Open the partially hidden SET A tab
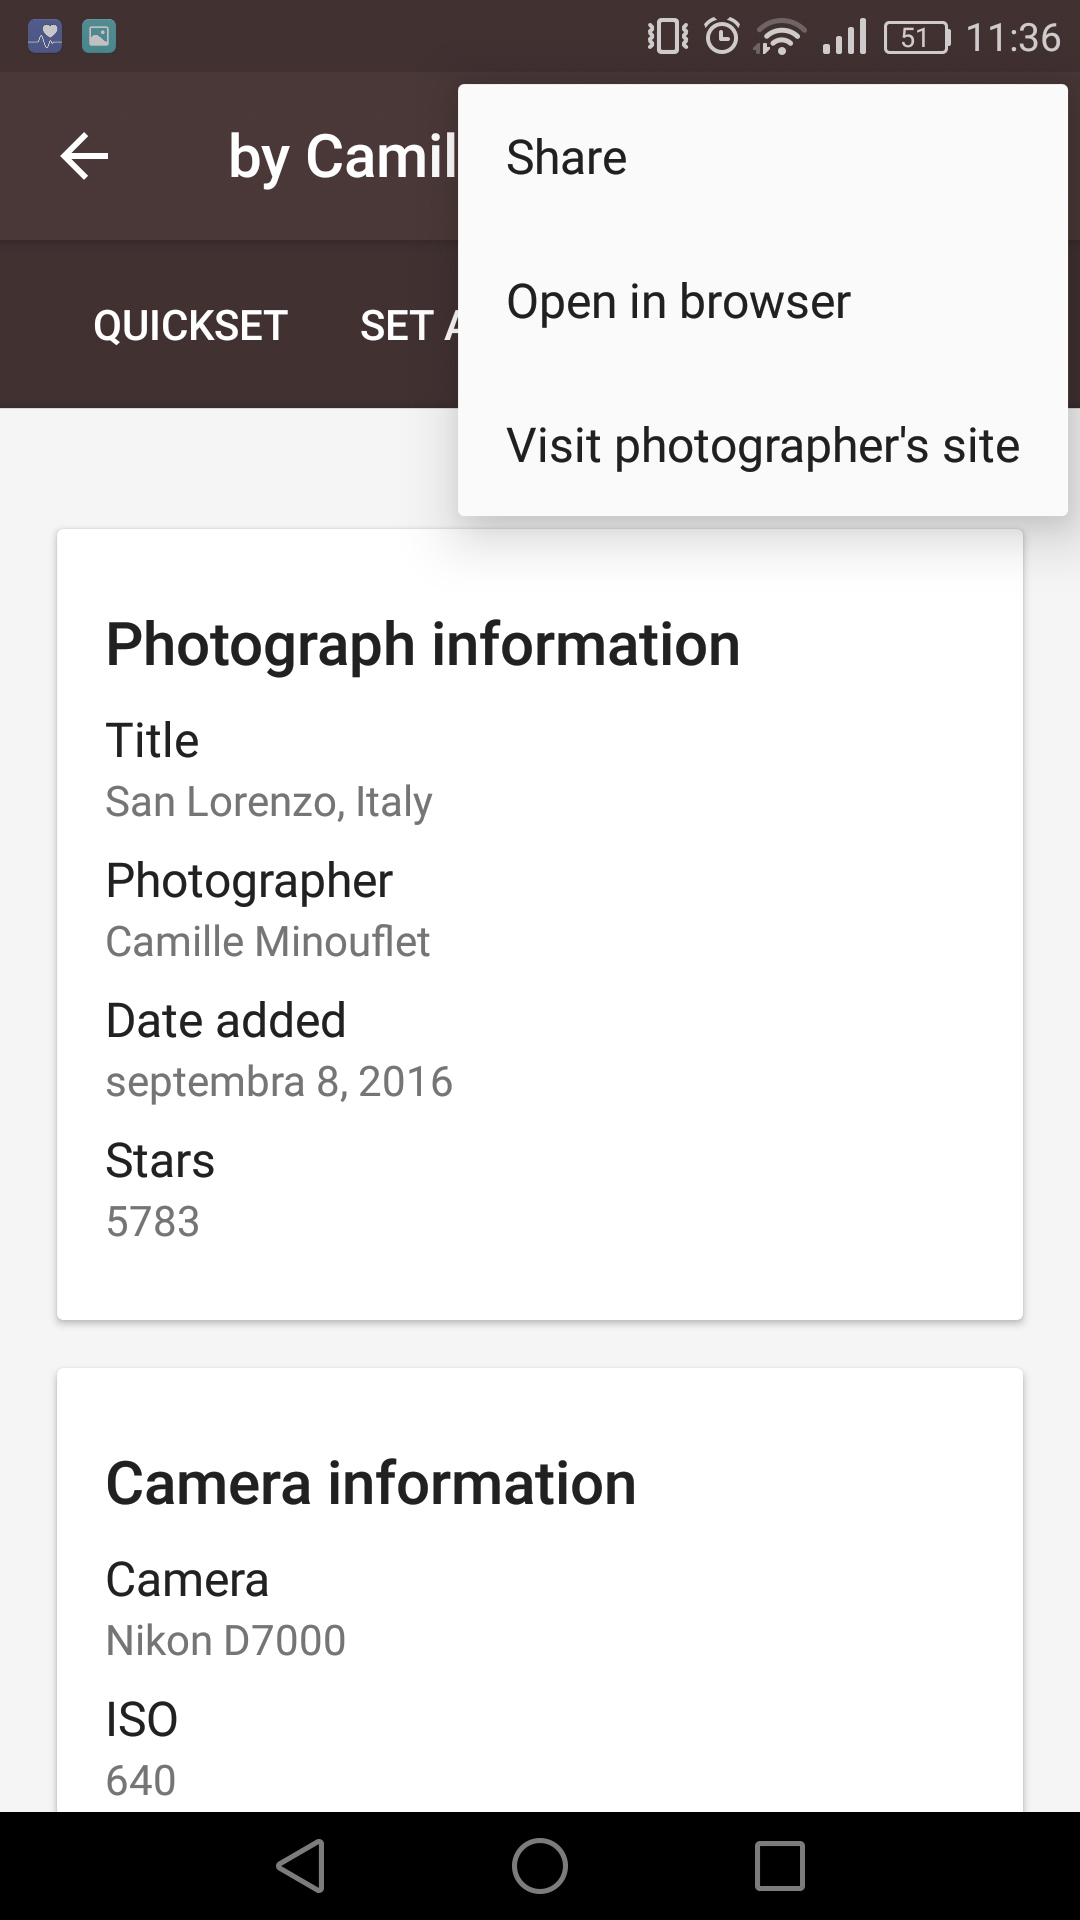The height and width of the screenshot is (1920, 1080). [x=409, y=325]
